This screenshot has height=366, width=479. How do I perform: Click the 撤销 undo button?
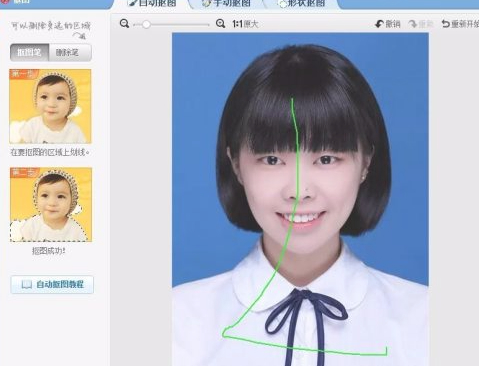point(388,24)
